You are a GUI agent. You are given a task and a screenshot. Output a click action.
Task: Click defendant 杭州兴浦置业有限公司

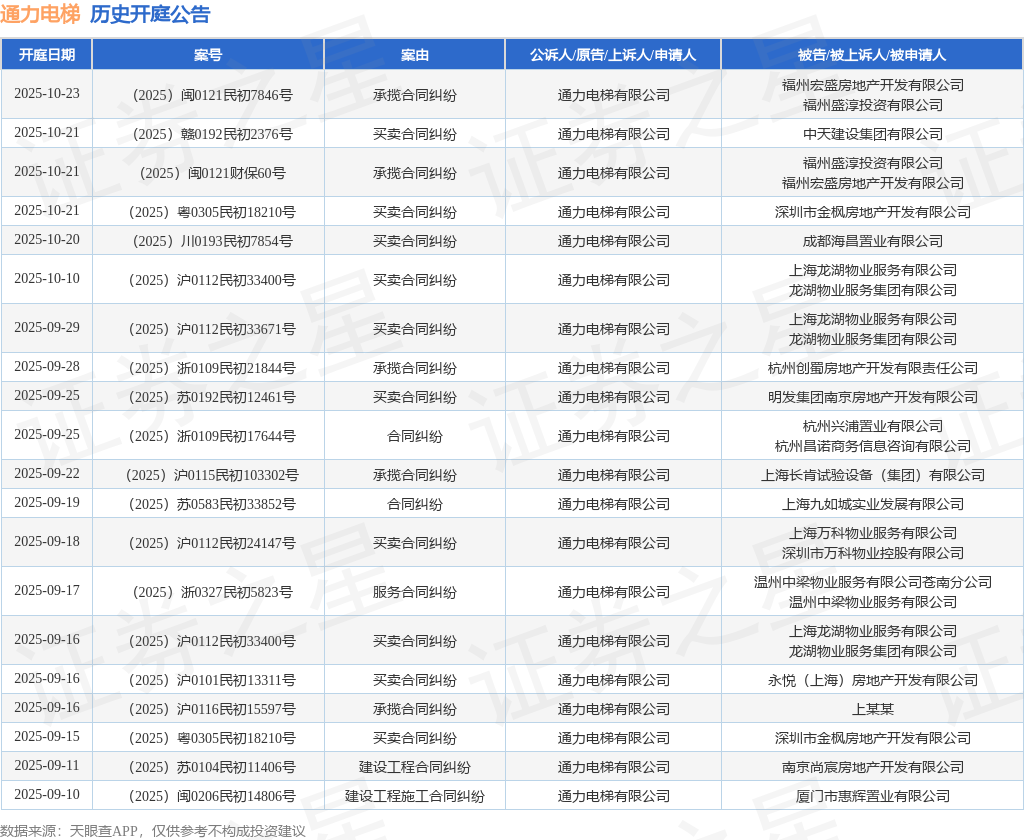[x=872, y=427]
